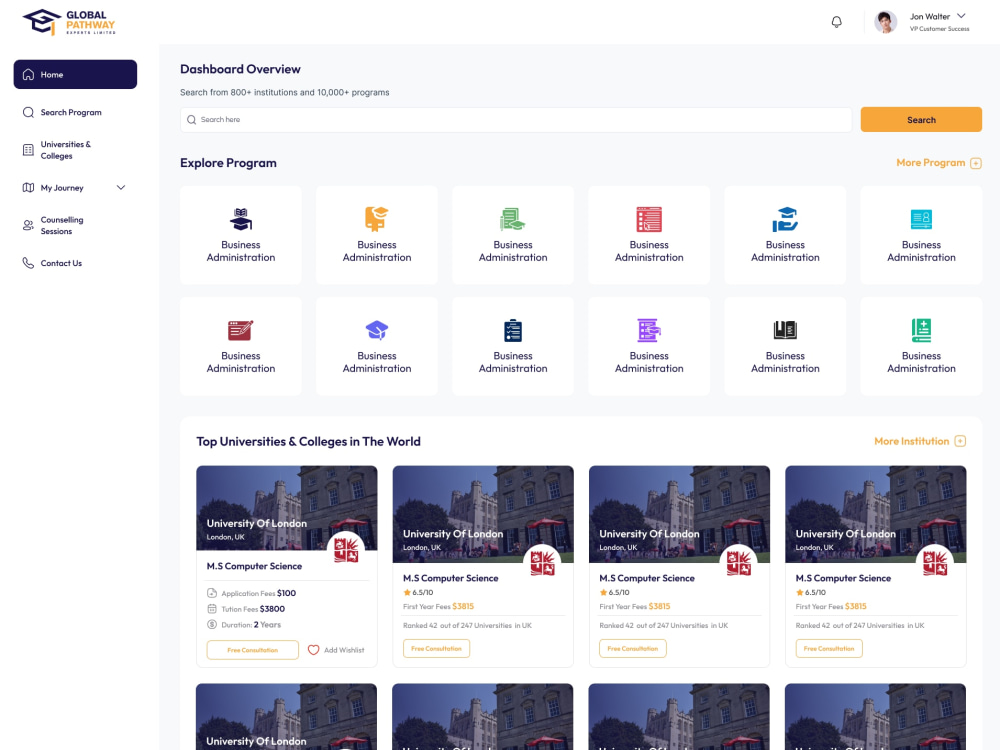
Task: Select the program card with the green document icon
Action: 922,346
